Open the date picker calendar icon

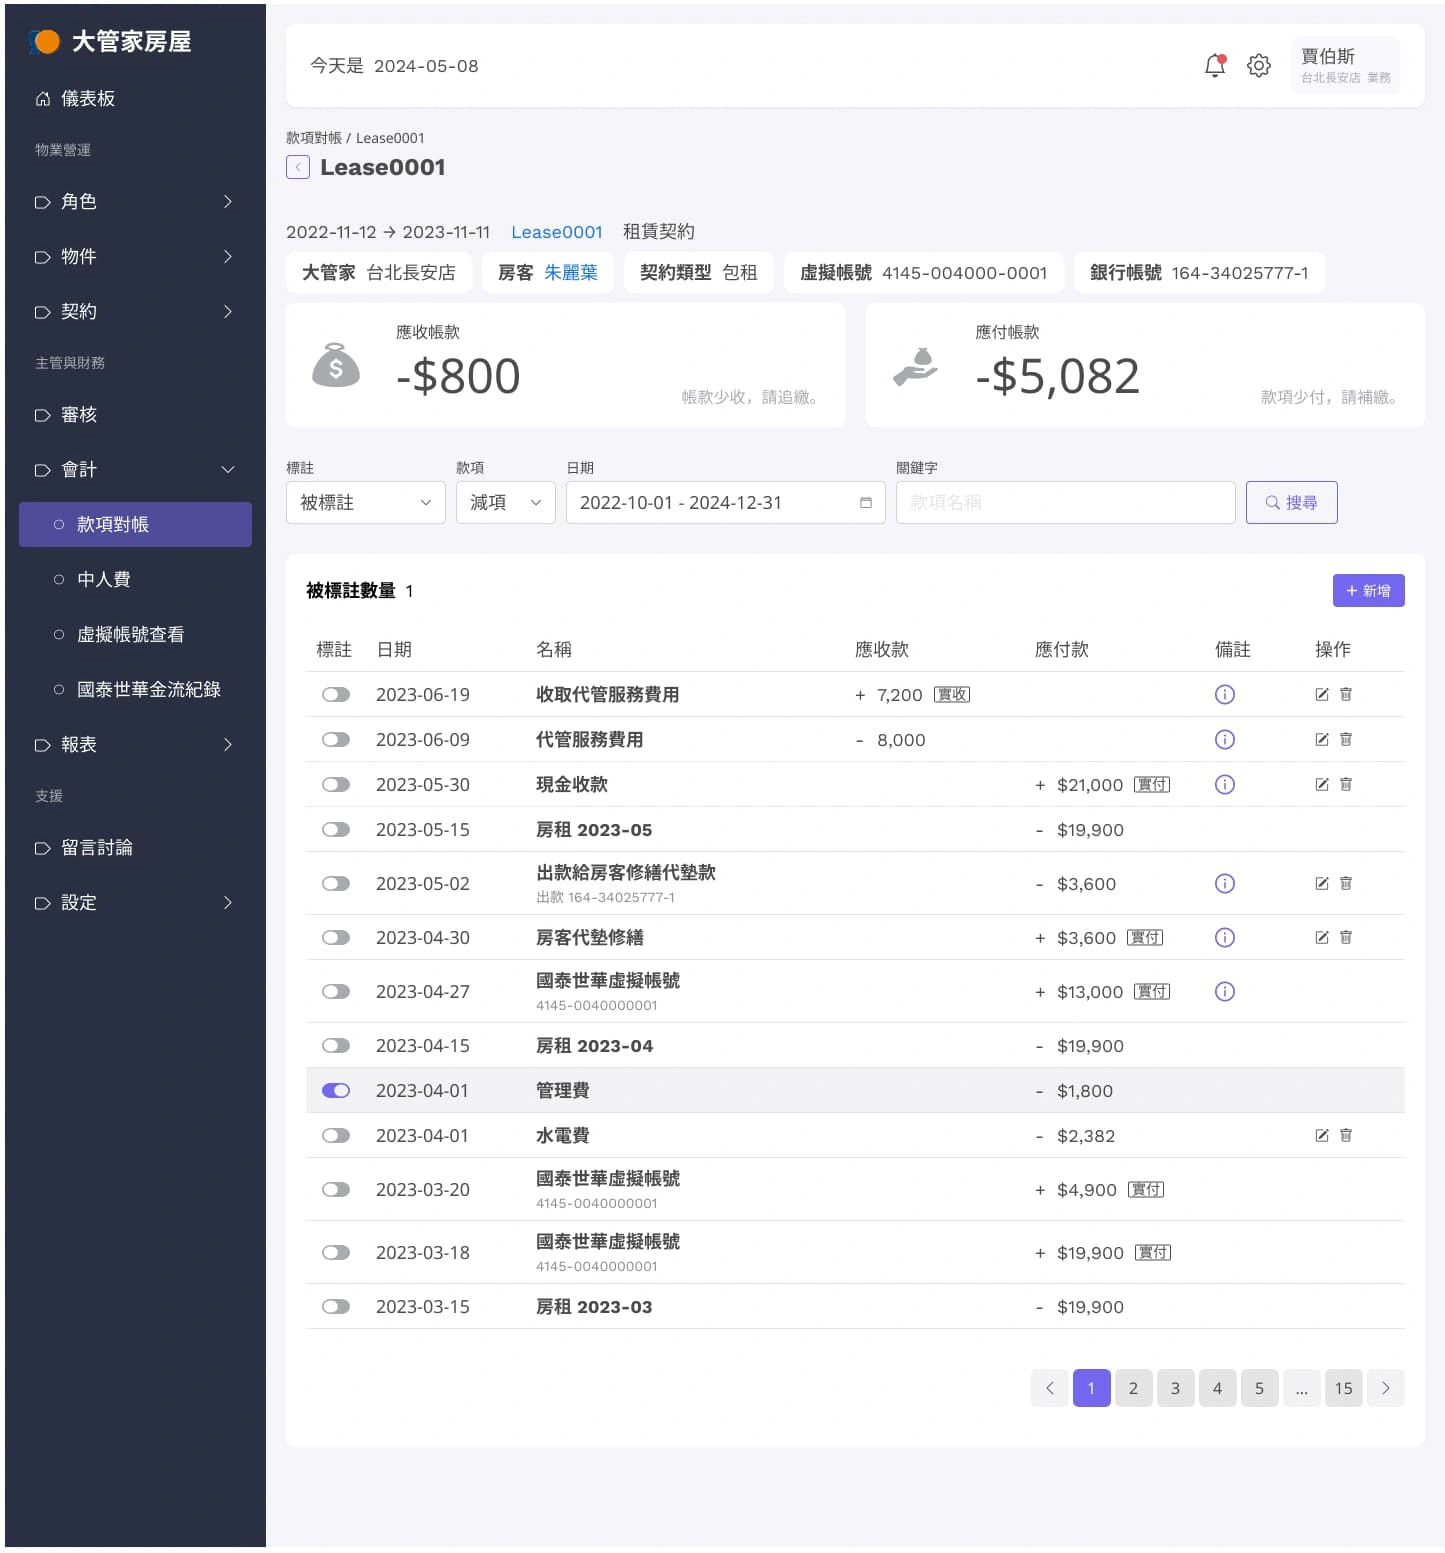click(x=866, y=503)
